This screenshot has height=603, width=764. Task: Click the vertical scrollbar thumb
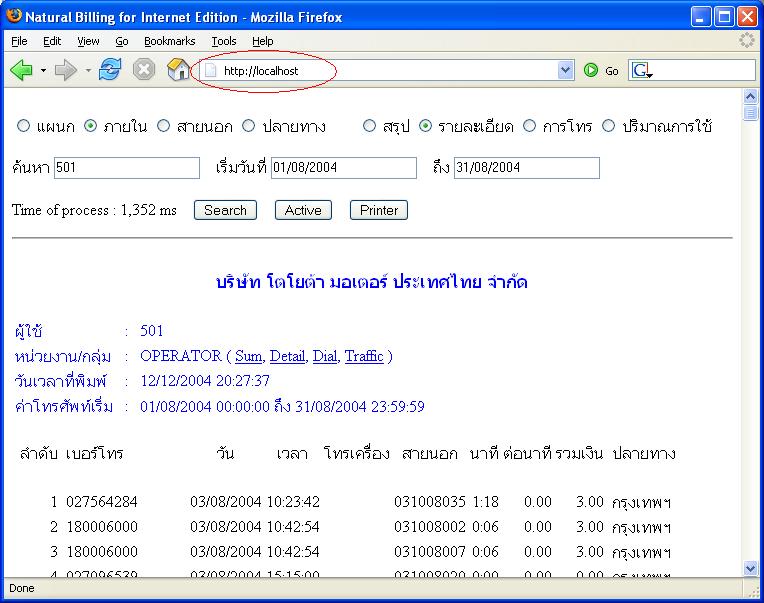[750, 113]
